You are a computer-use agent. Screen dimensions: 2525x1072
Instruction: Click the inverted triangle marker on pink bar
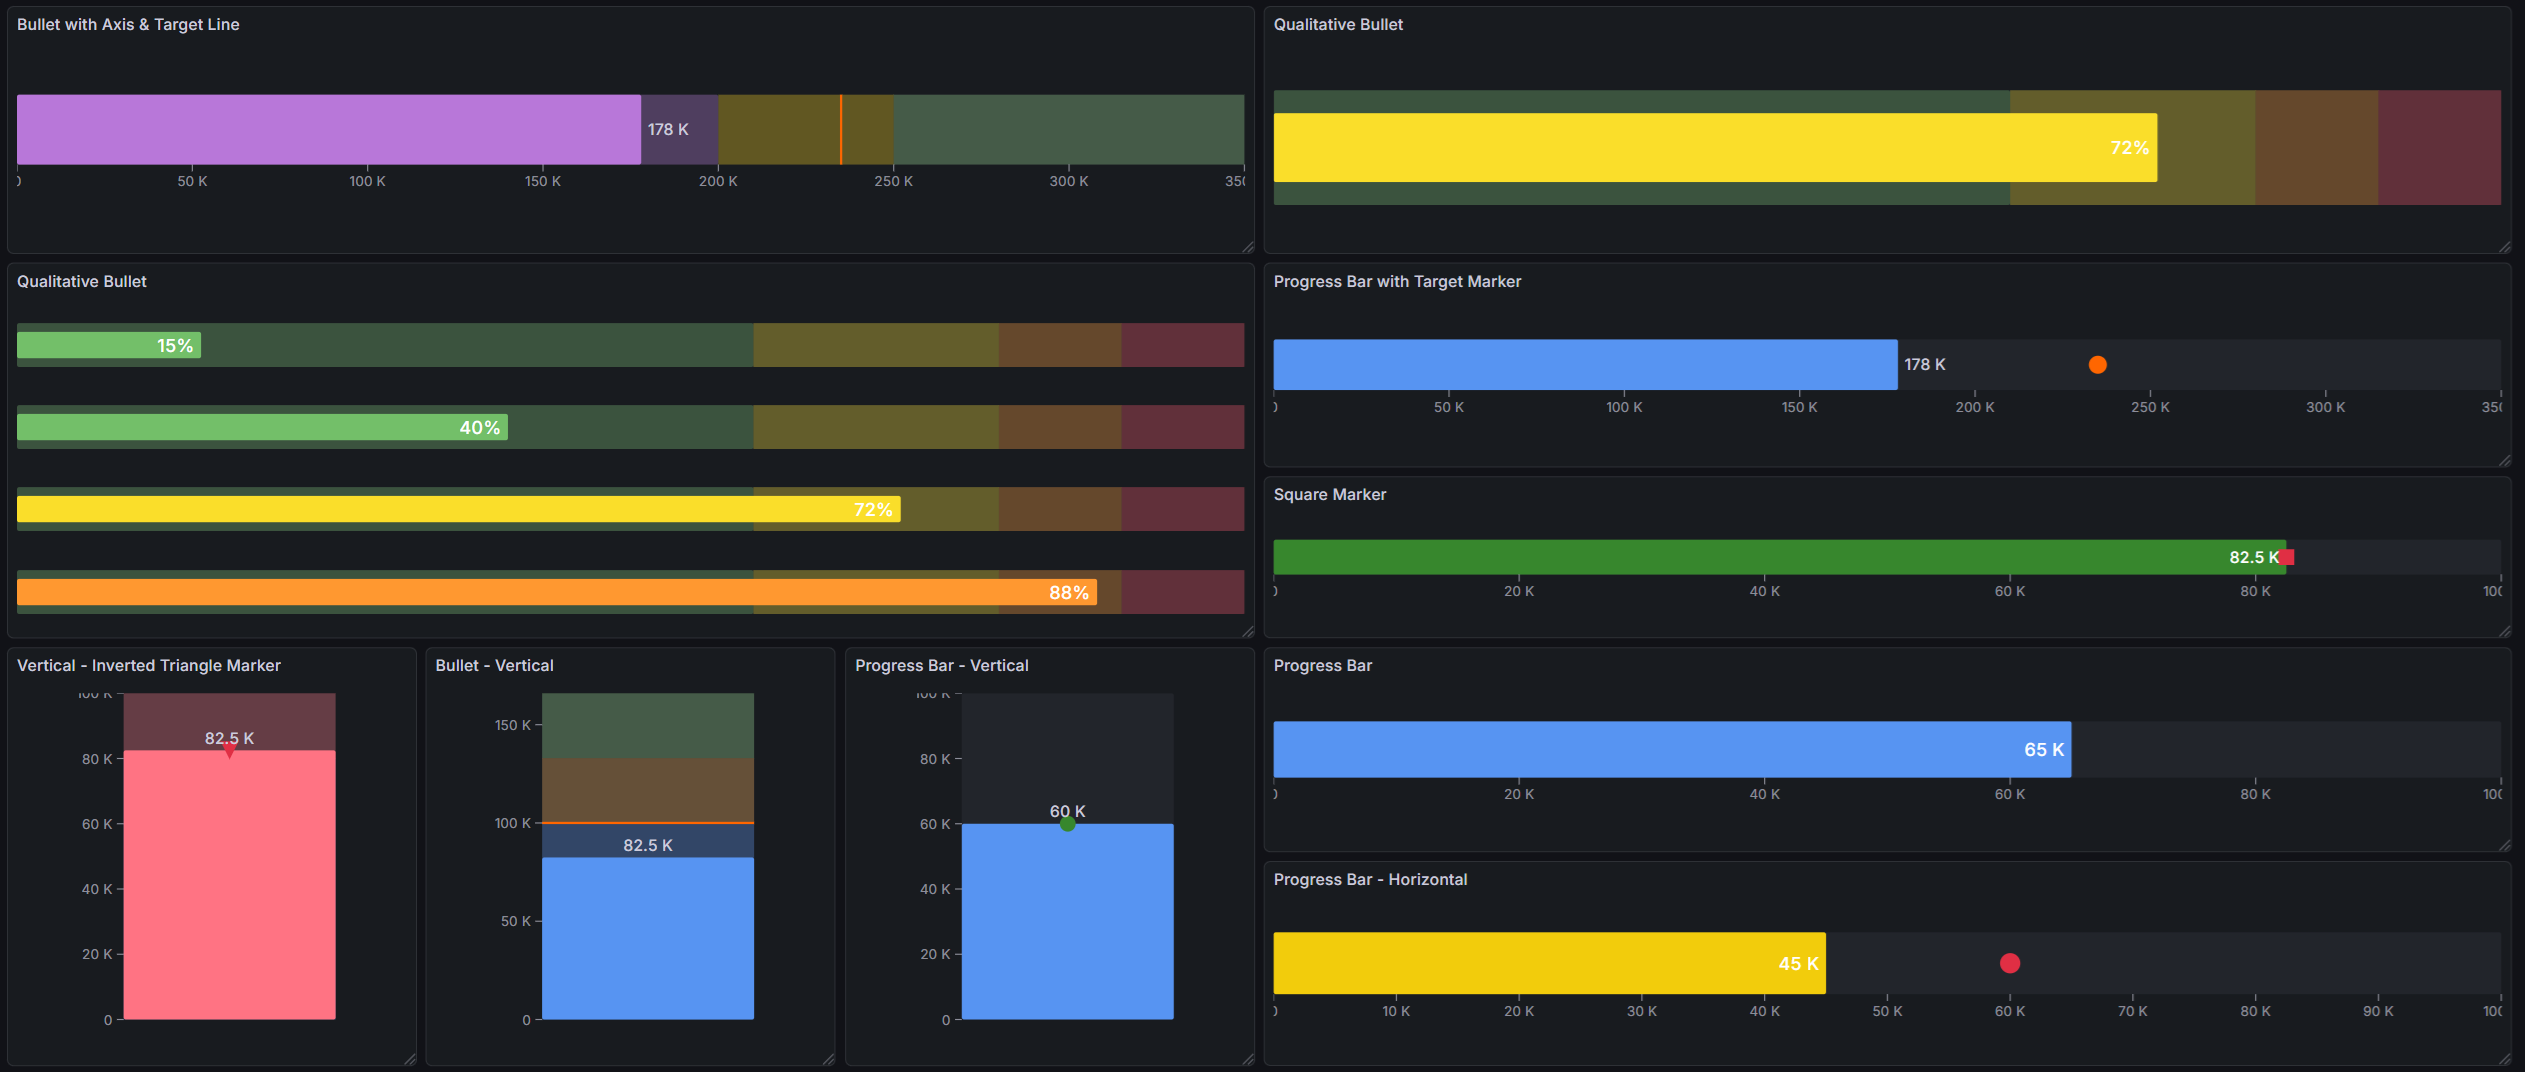point(229,751)
